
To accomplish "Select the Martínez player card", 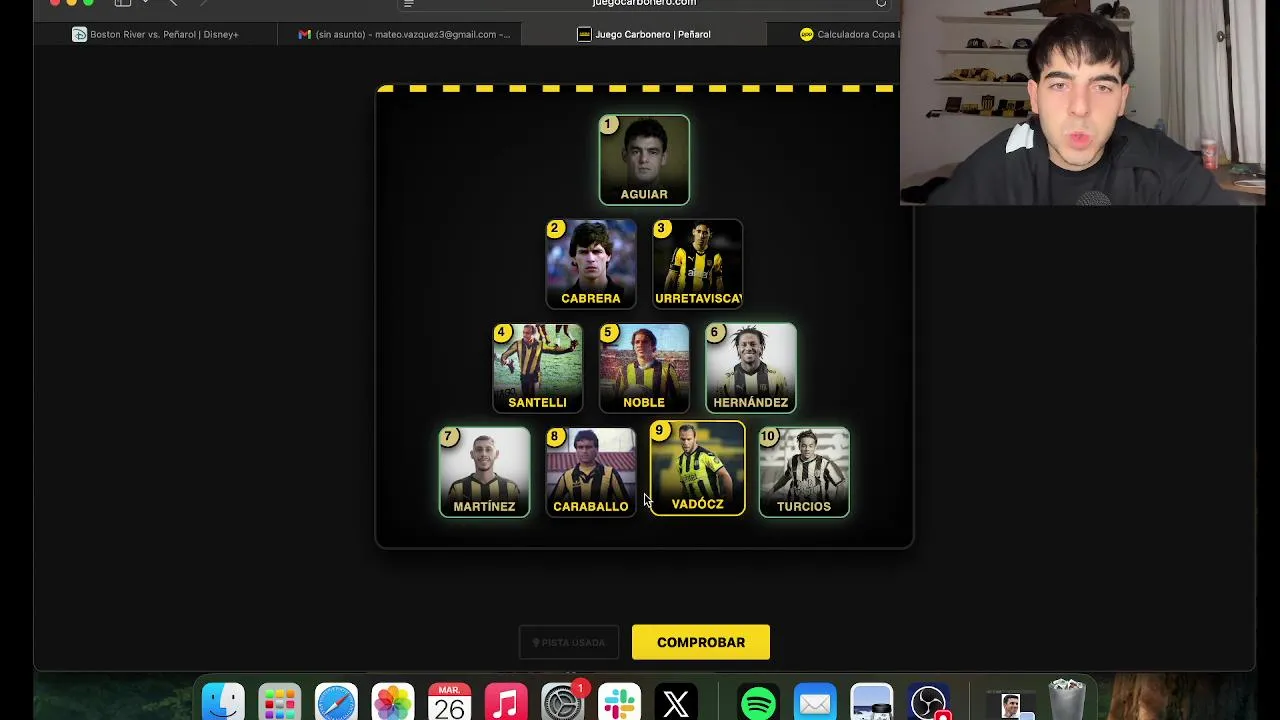I will pyautogui.click(x=484, y=472).
